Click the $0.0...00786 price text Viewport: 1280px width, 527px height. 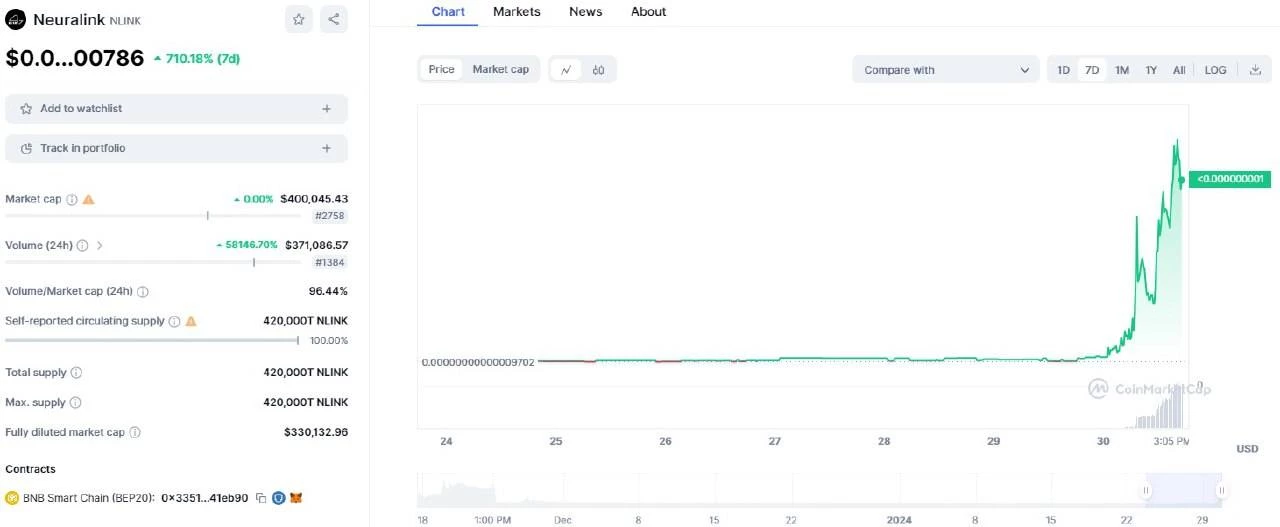tap(75, 58)
